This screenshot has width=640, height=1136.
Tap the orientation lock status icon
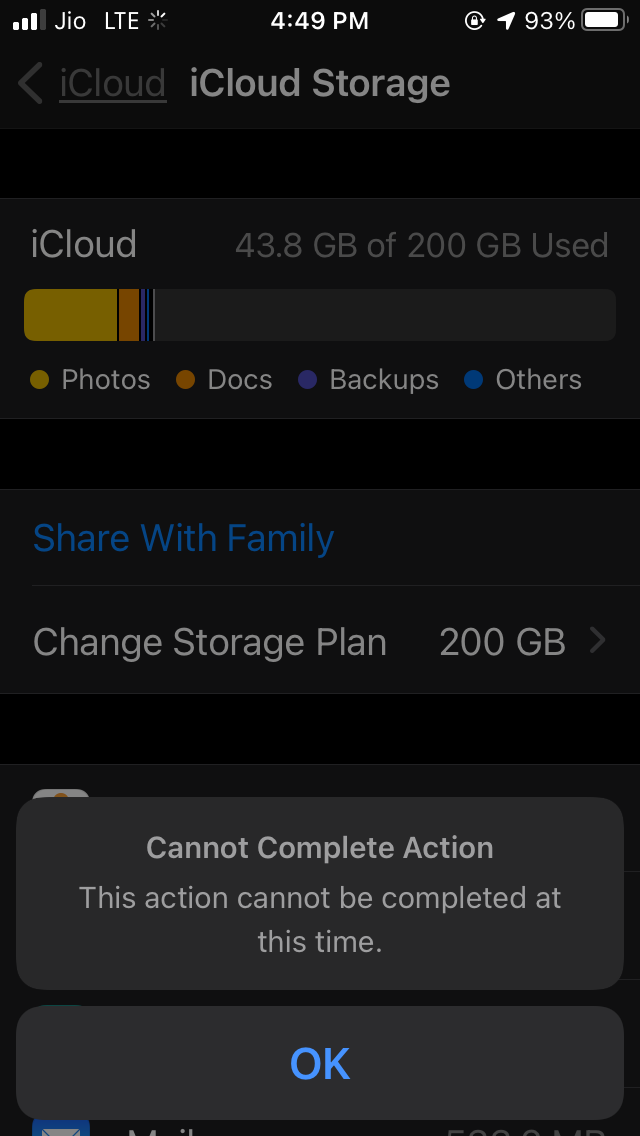[x=474, y=20]
